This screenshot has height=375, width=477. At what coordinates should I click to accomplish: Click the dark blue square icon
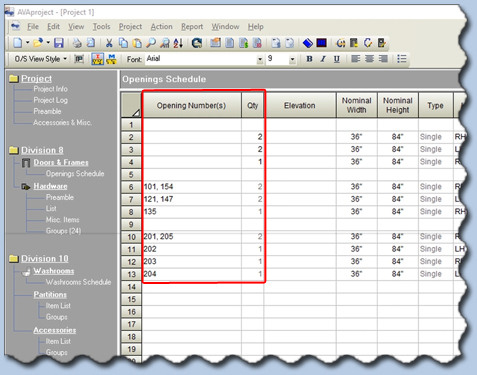(322, 43)
